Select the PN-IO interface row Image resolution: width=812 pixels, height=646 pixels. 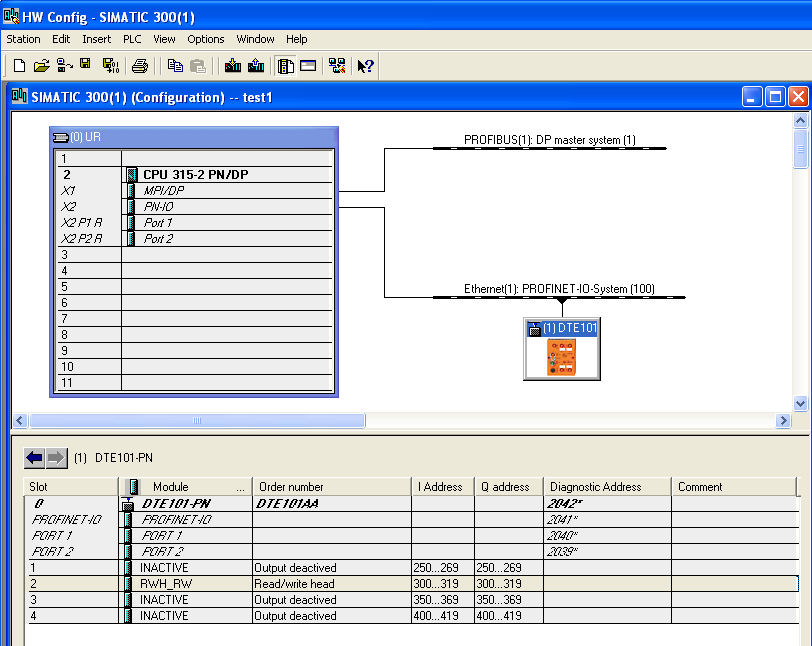click(x=195, y=207)
